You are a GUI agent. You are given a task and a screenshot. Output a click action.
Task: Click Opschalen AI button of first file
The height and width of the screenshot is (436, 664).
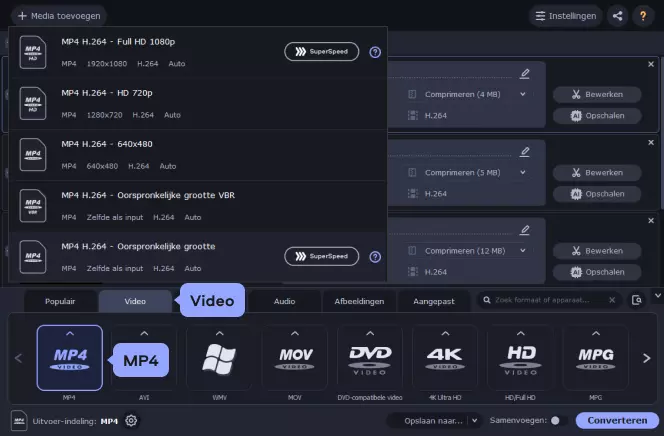point(597,116)
